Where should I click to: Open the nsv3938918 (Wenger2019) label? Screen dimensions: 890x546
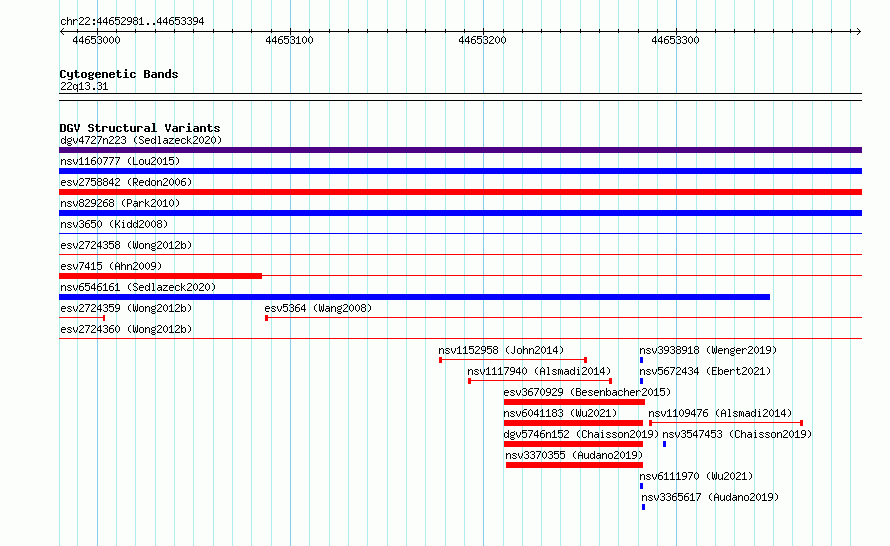708,350
